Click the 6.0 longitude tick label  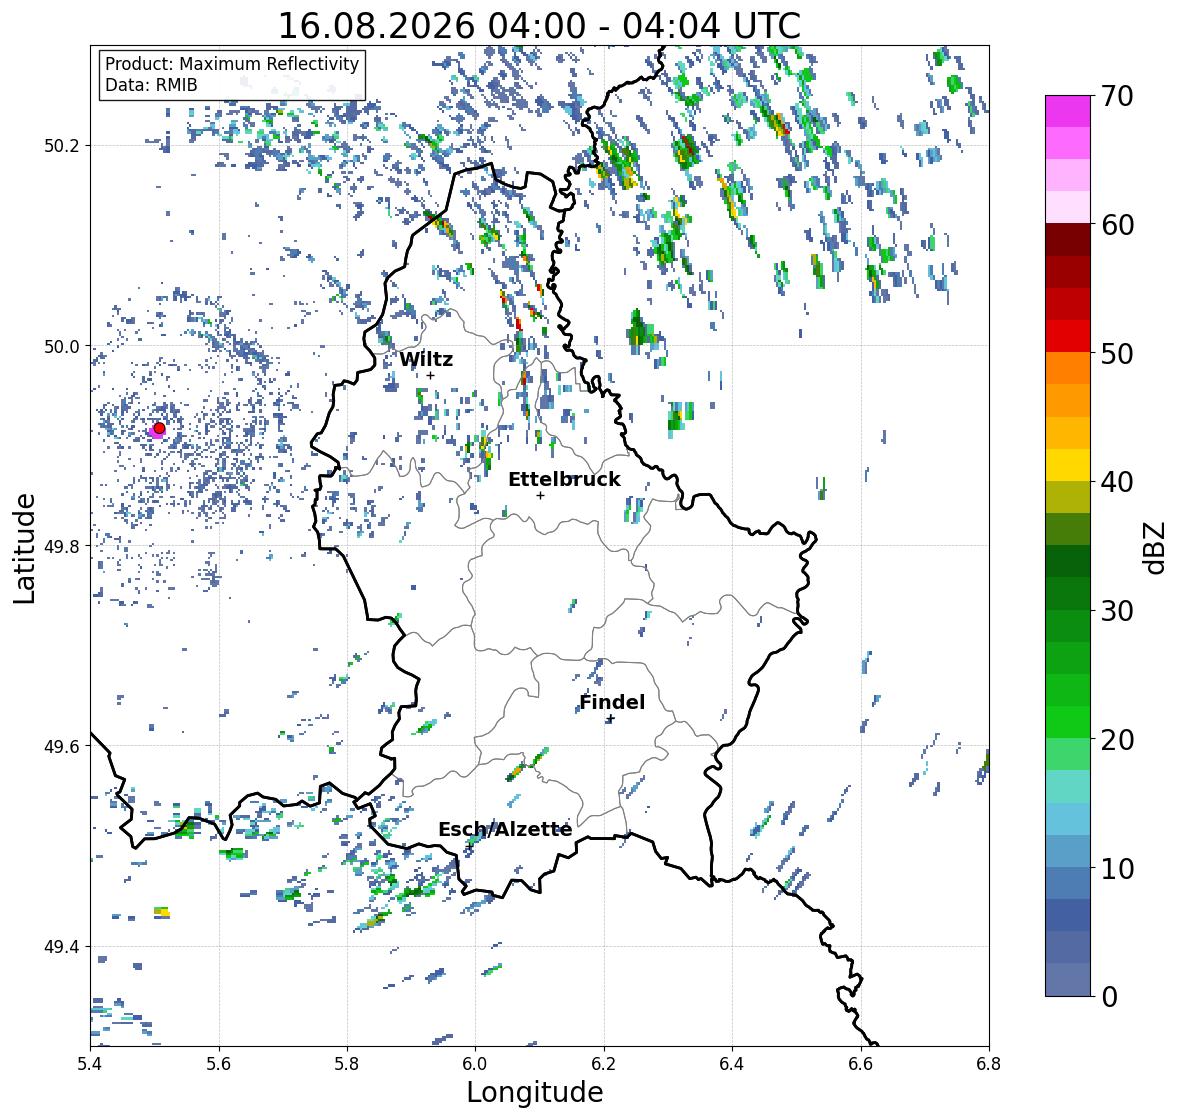[x=475, y=1064]
